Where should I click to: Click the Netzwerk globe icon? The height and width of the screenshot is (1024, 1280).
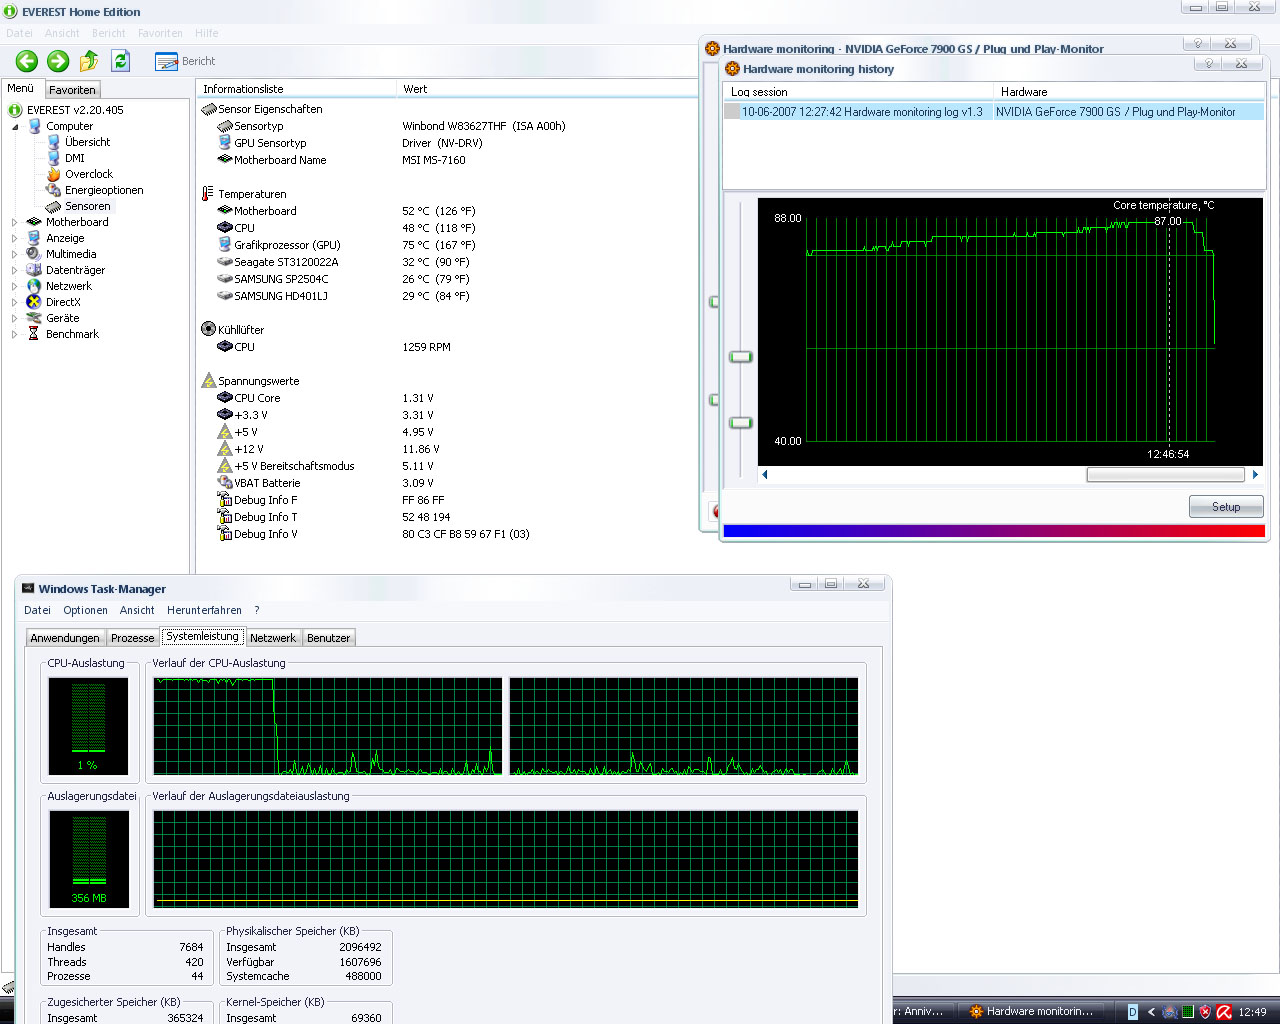pyautogui.click(x=34, y=286)
